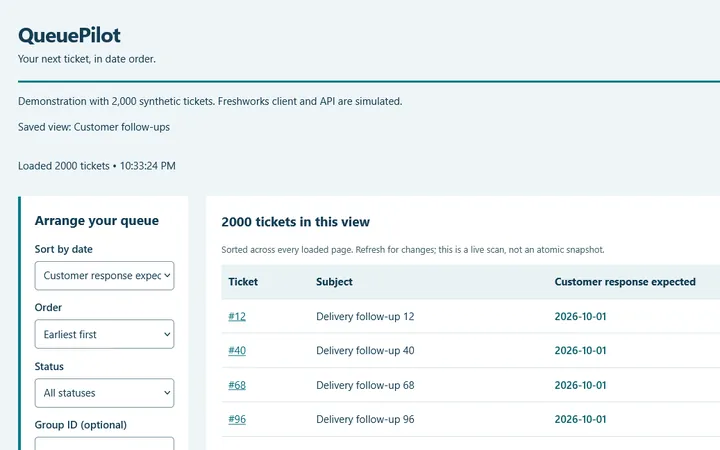Click the Sorted across every loaded page note

[413, 250]
